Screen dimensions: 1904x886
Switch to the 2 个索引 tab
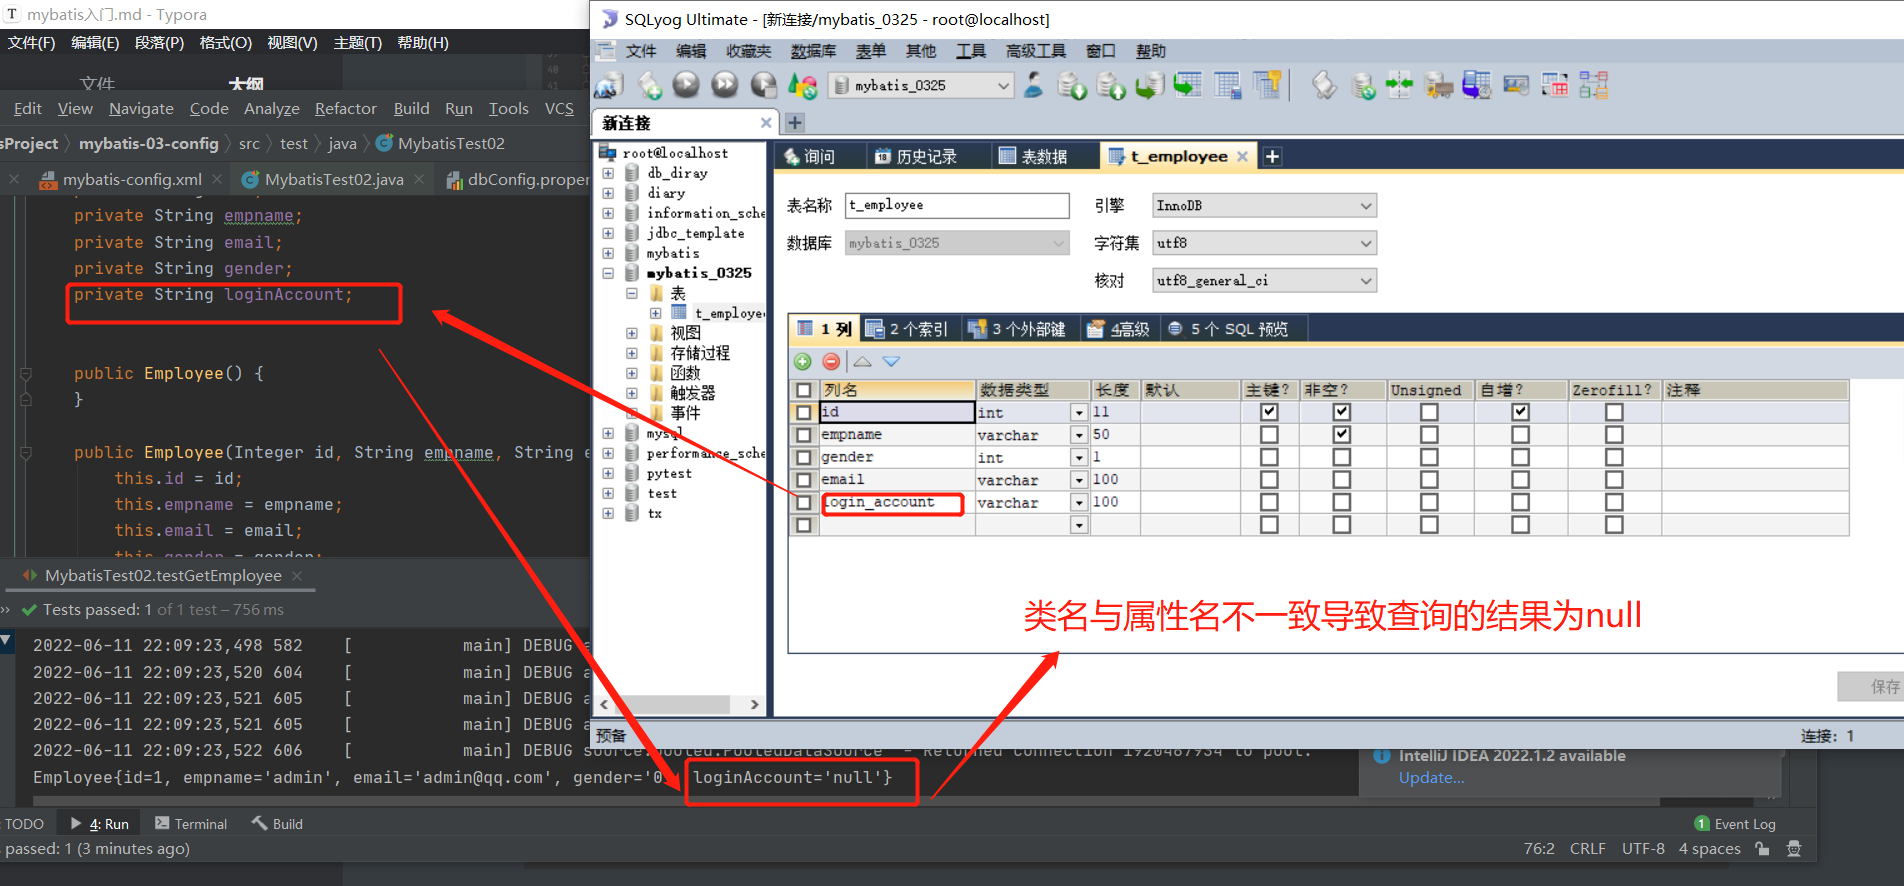pyautogui.click(x=907, y=329)
